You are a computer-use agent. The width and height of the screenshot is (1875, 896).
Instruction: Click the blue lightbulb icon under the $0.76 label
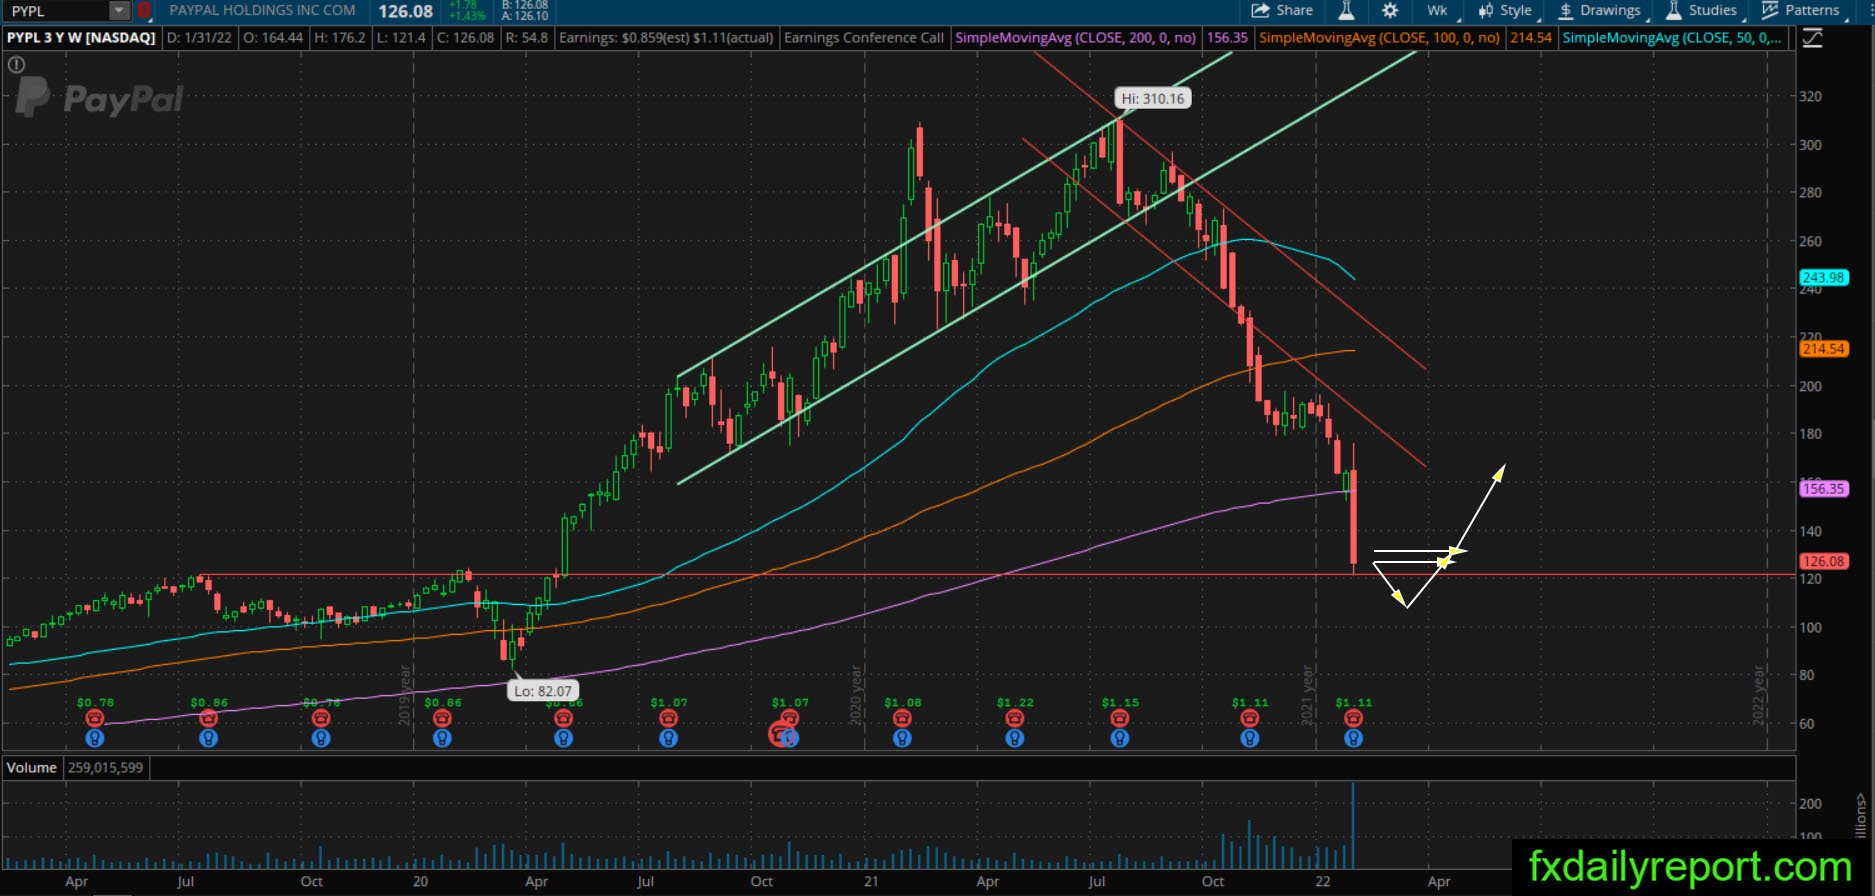[x=320, y=738]
